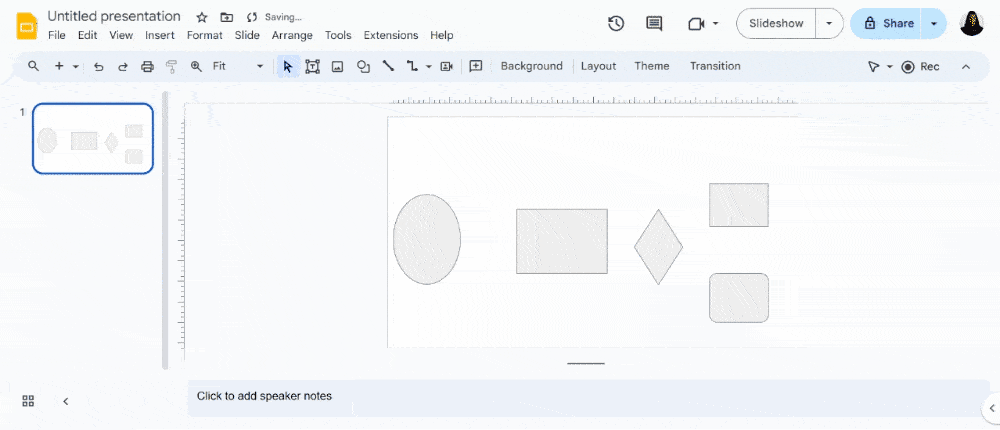Pick the elbow connector tool
1000x430 pixels.
(x=413, y=66)
